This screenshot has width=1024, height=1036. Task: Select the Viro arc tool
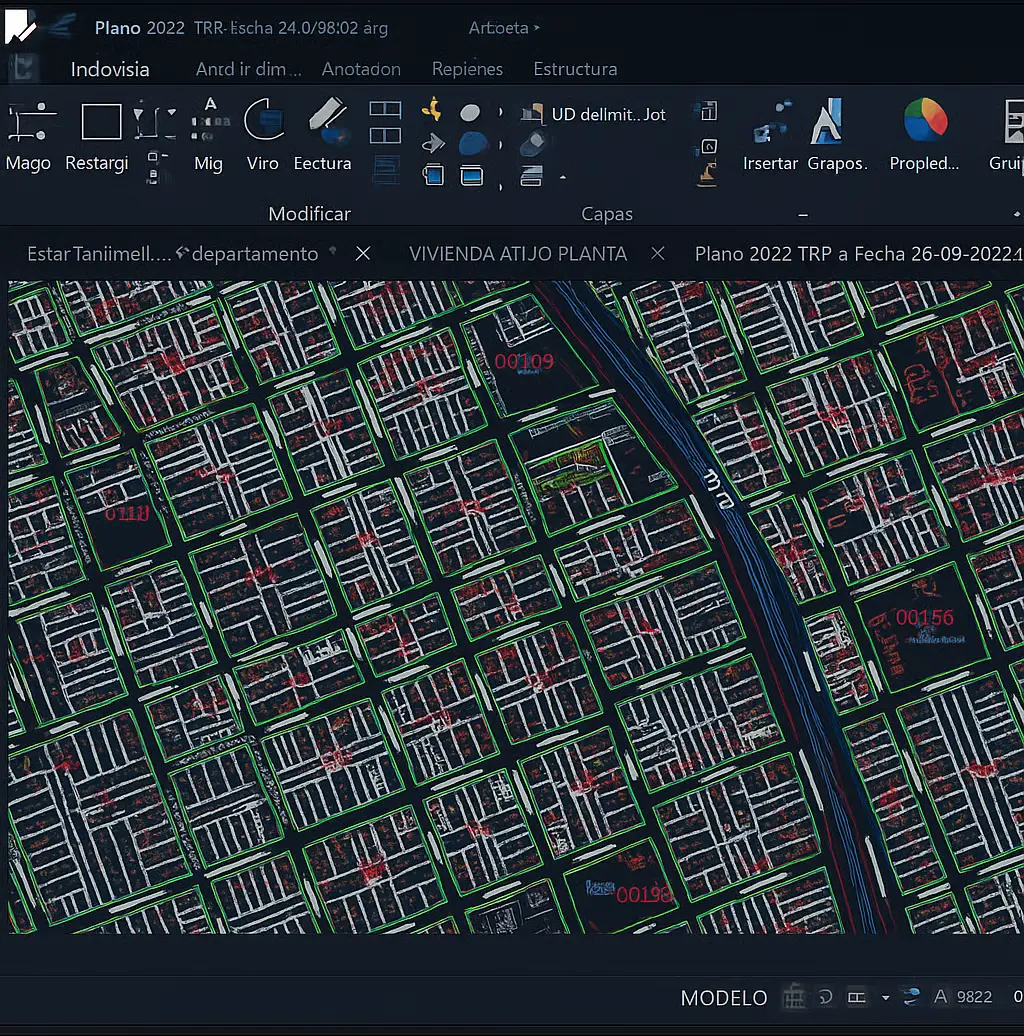click(x=264, y=120)
